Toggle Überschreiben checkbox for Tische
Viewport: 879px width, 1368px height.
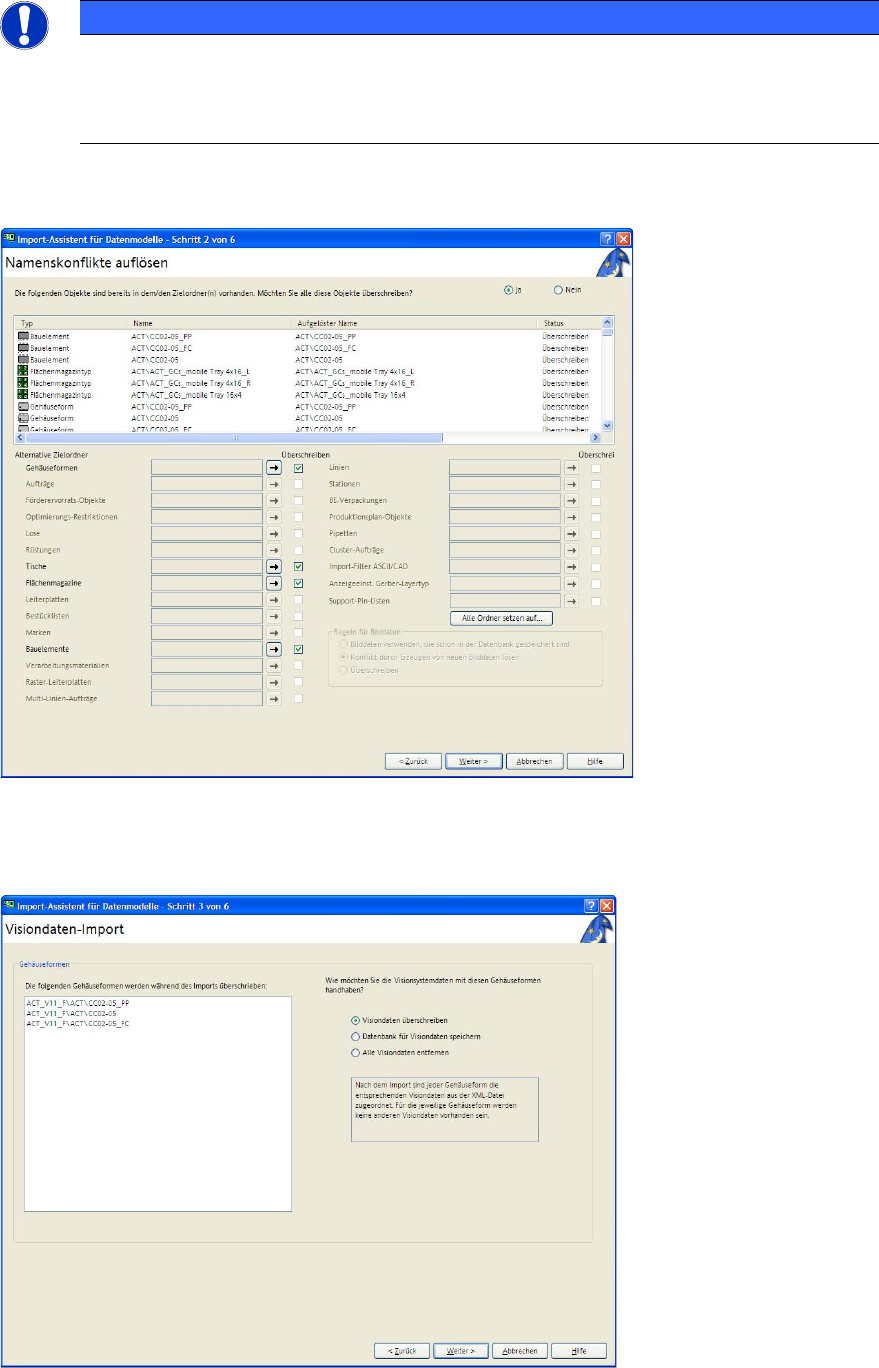tap(298, 566)
